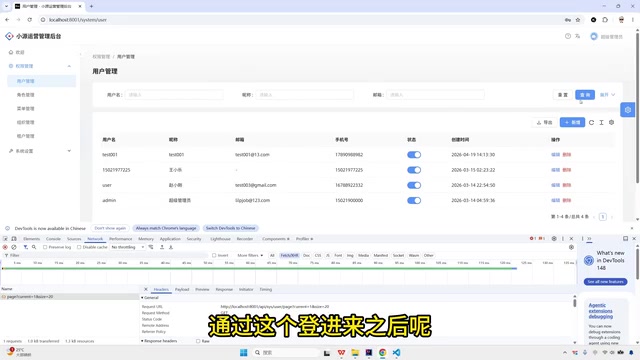The height and width of the screenshot is (360, 640).
Task: Toggle the network filter funnel icon
Action: (x=26, y=247)
